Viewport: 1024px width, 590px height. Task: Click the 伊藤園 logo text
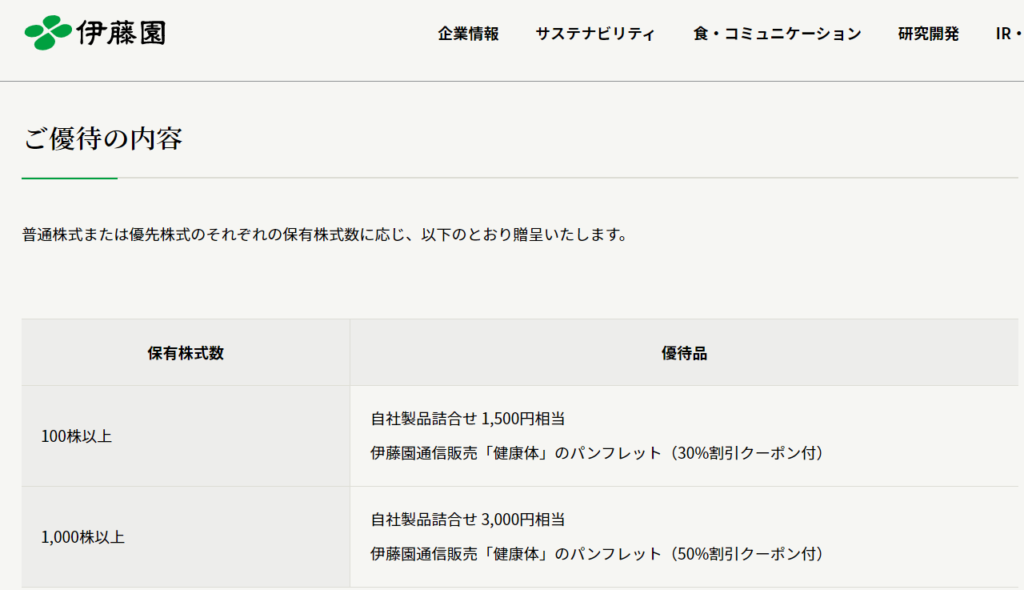point(121,33)
